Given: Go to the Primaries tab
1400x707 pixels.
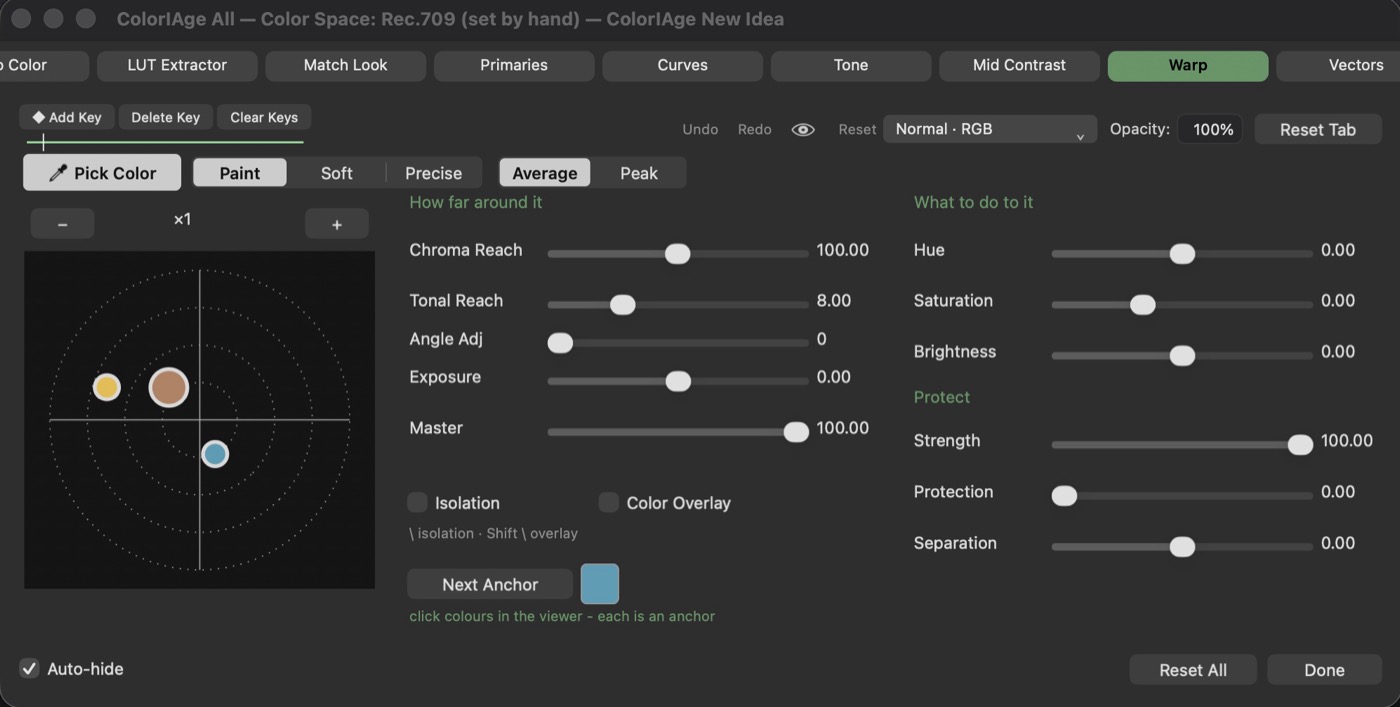Looking at the screenshot, I should pyautogui.click(x=514, y=66).
